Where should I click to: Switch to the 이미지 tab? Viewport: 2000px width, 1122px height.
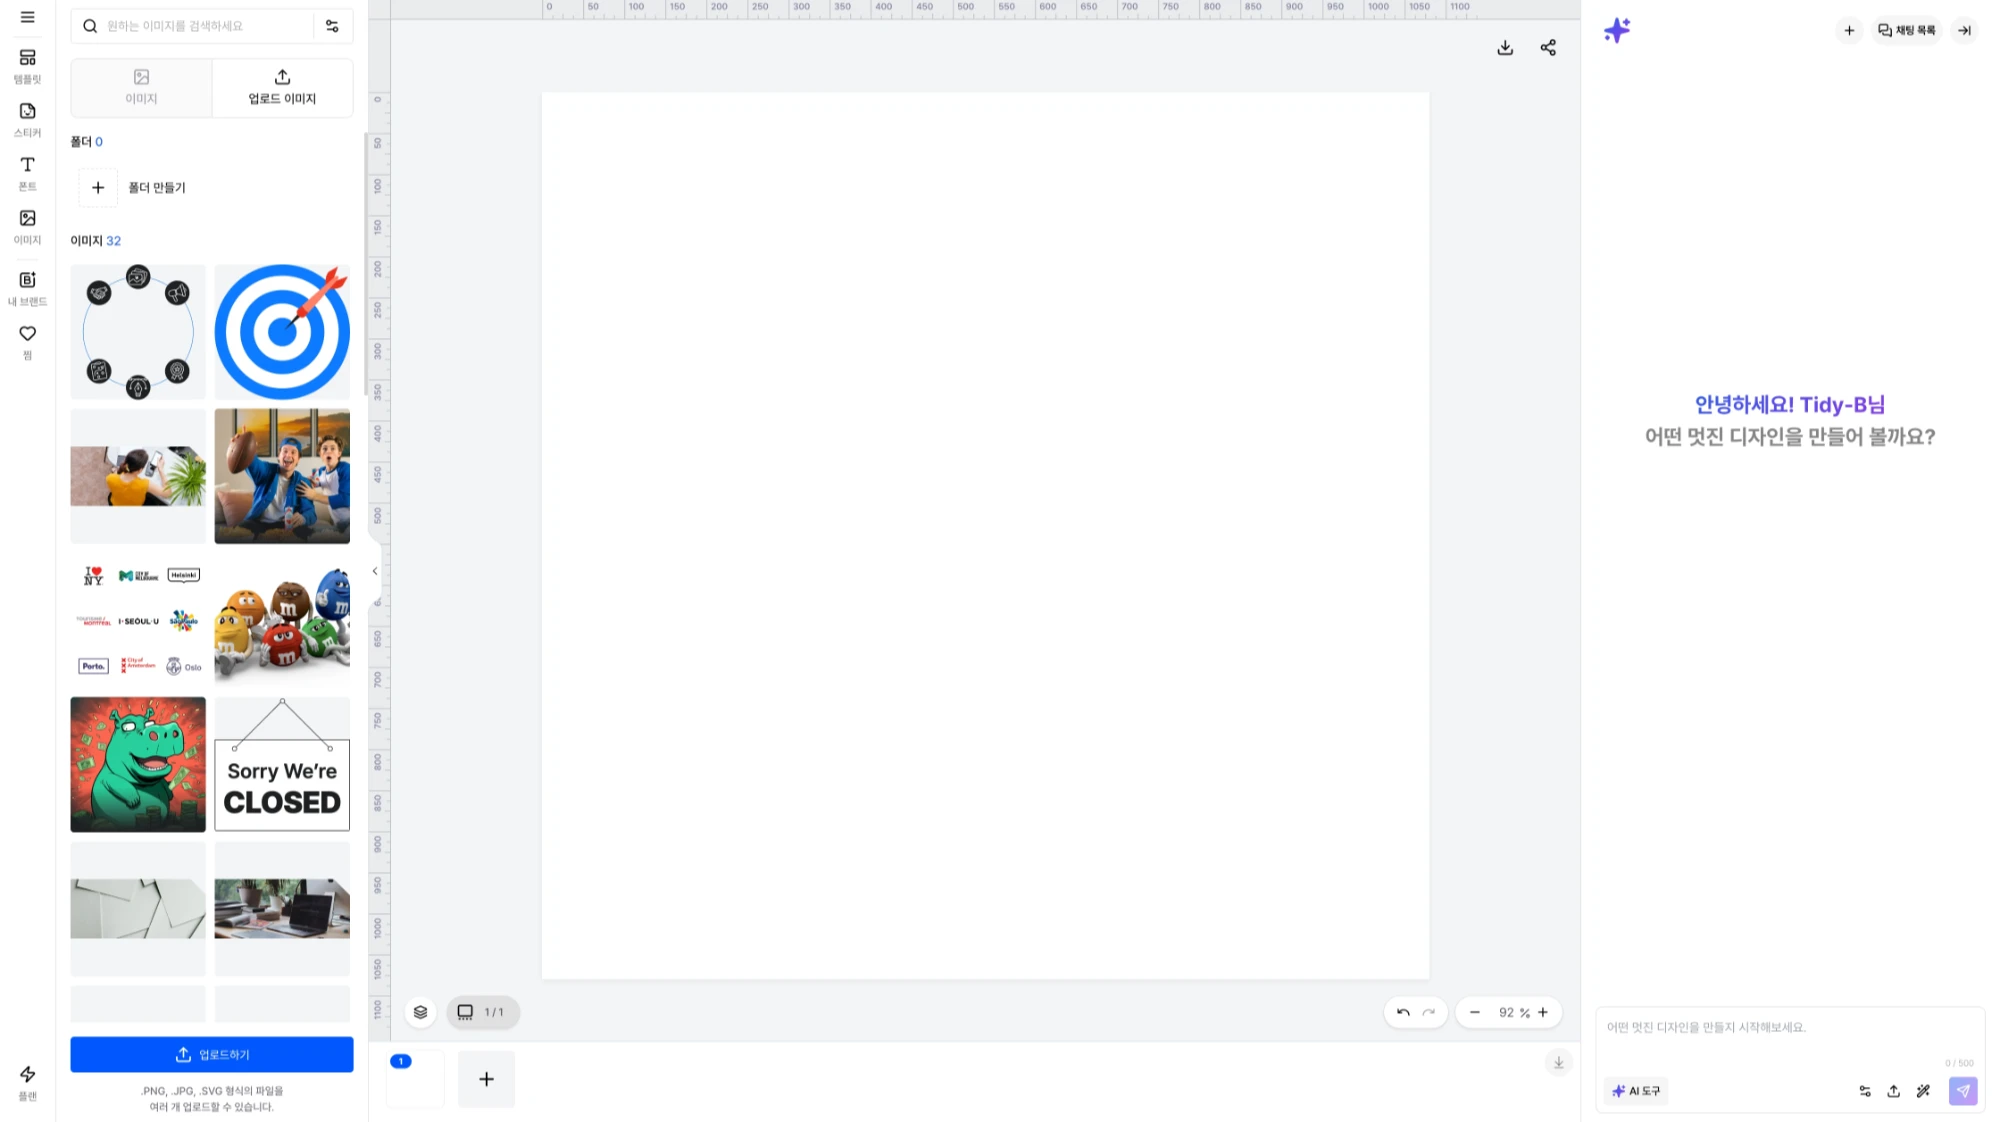141,87
